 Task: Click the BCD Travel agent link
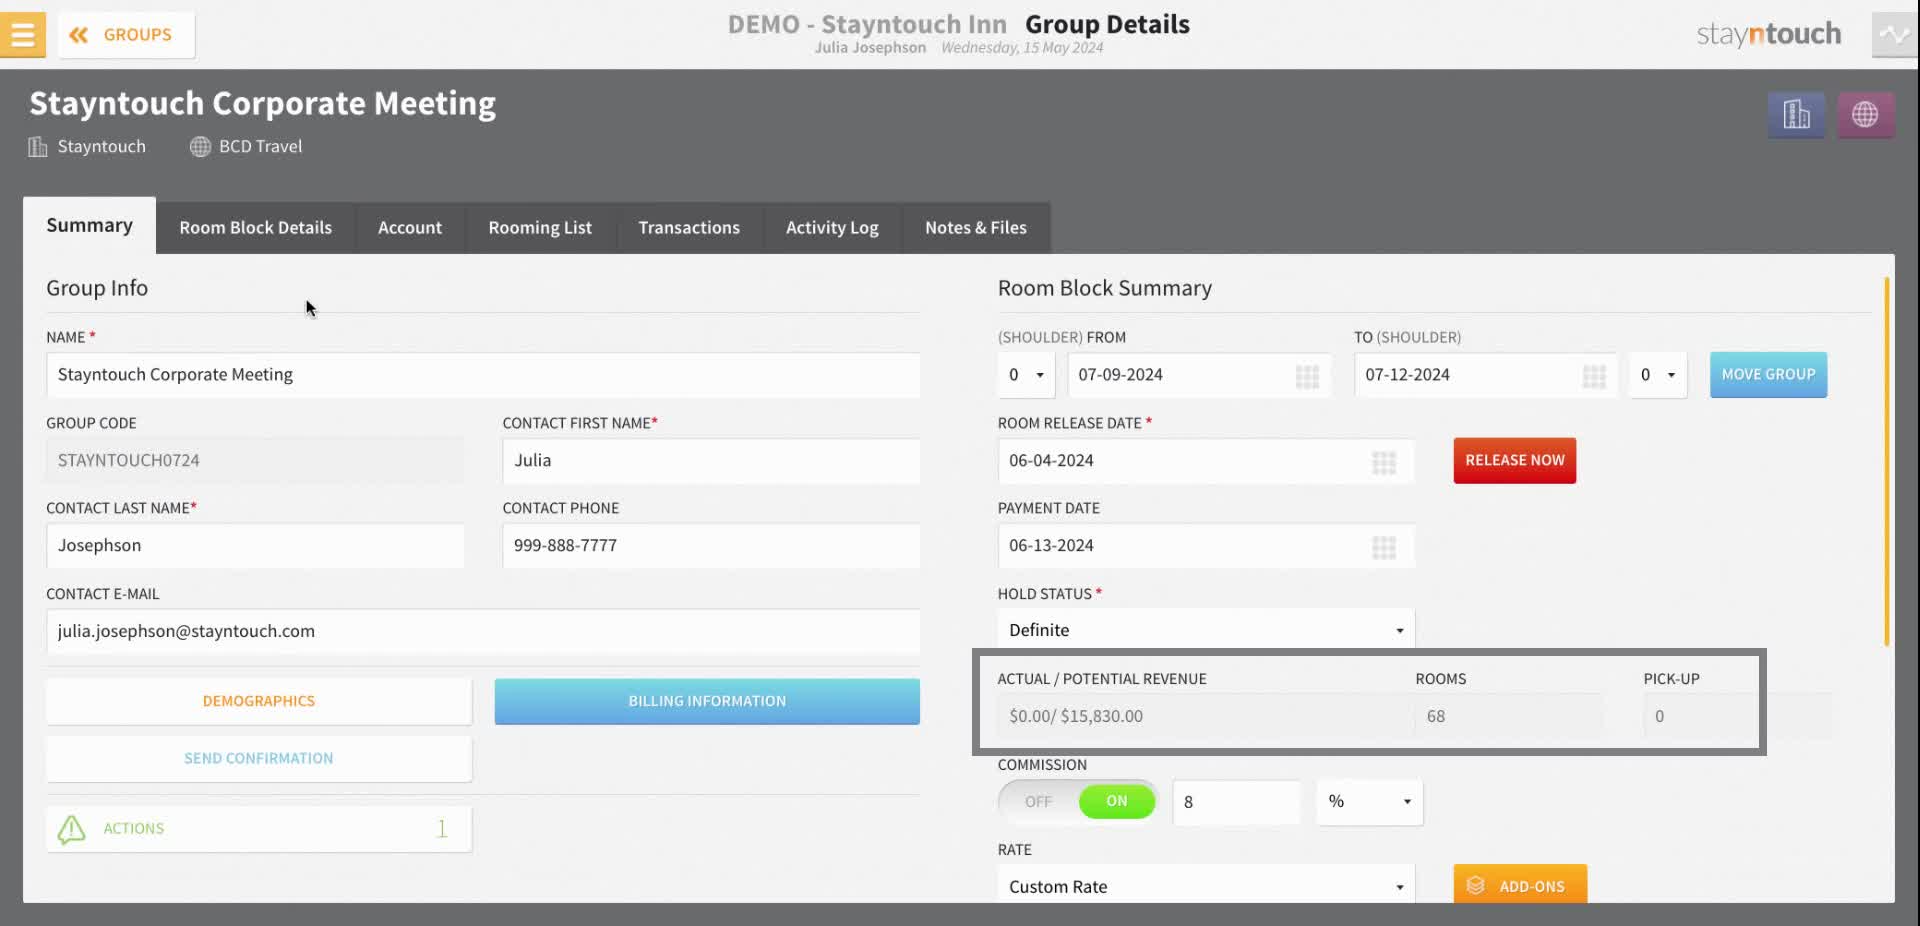pyautogui.click(x=246, y=147)
